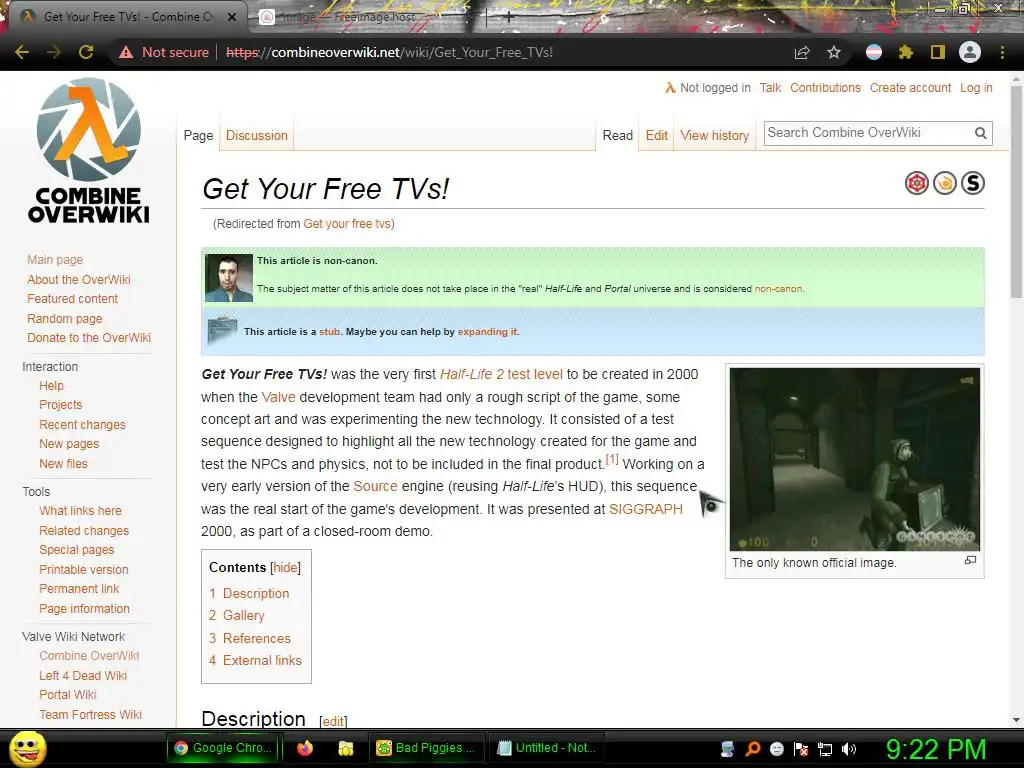Screen dimensions: 1024x768
Task: Click the network tray icon
Action: [x=825, y=749]
